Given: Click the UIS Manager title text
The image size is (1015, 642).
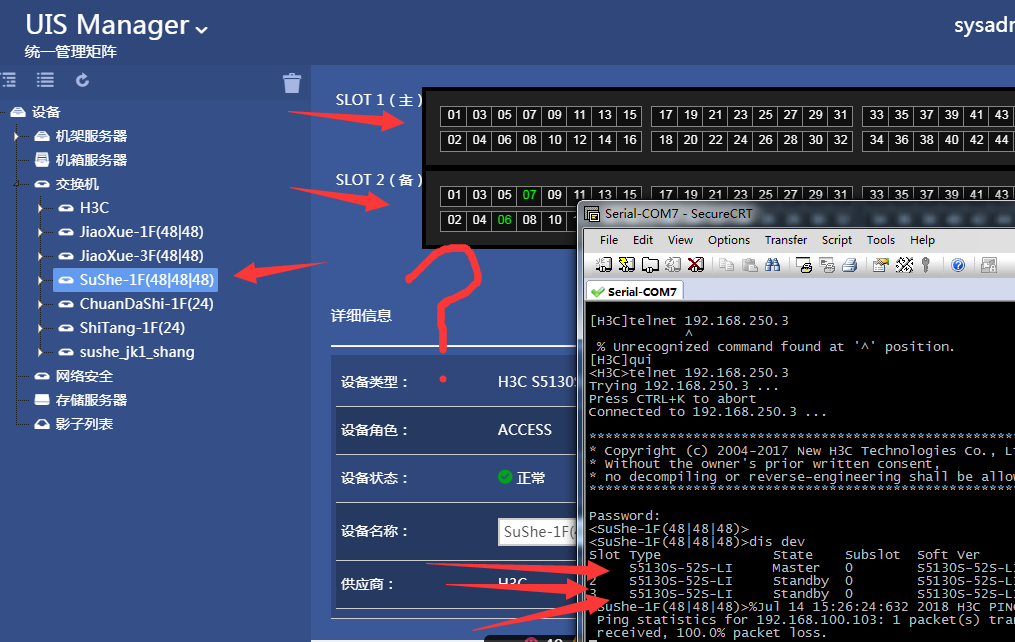Looking at the screenshot, I should (x=107, y=25).
